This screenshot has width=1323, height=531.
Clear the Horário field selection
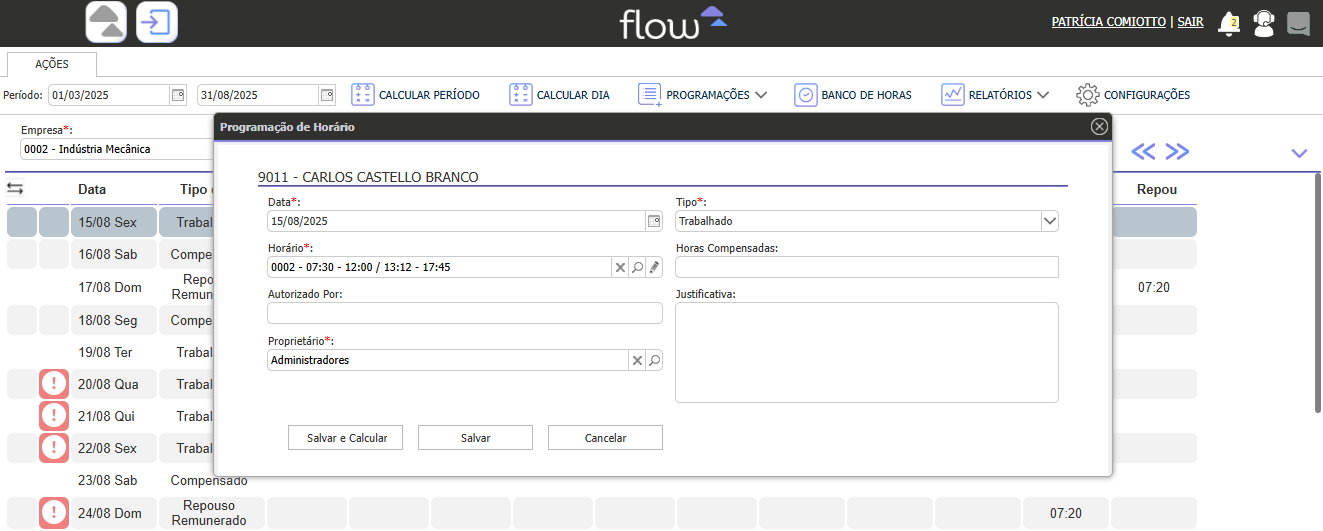pos(620,267)
